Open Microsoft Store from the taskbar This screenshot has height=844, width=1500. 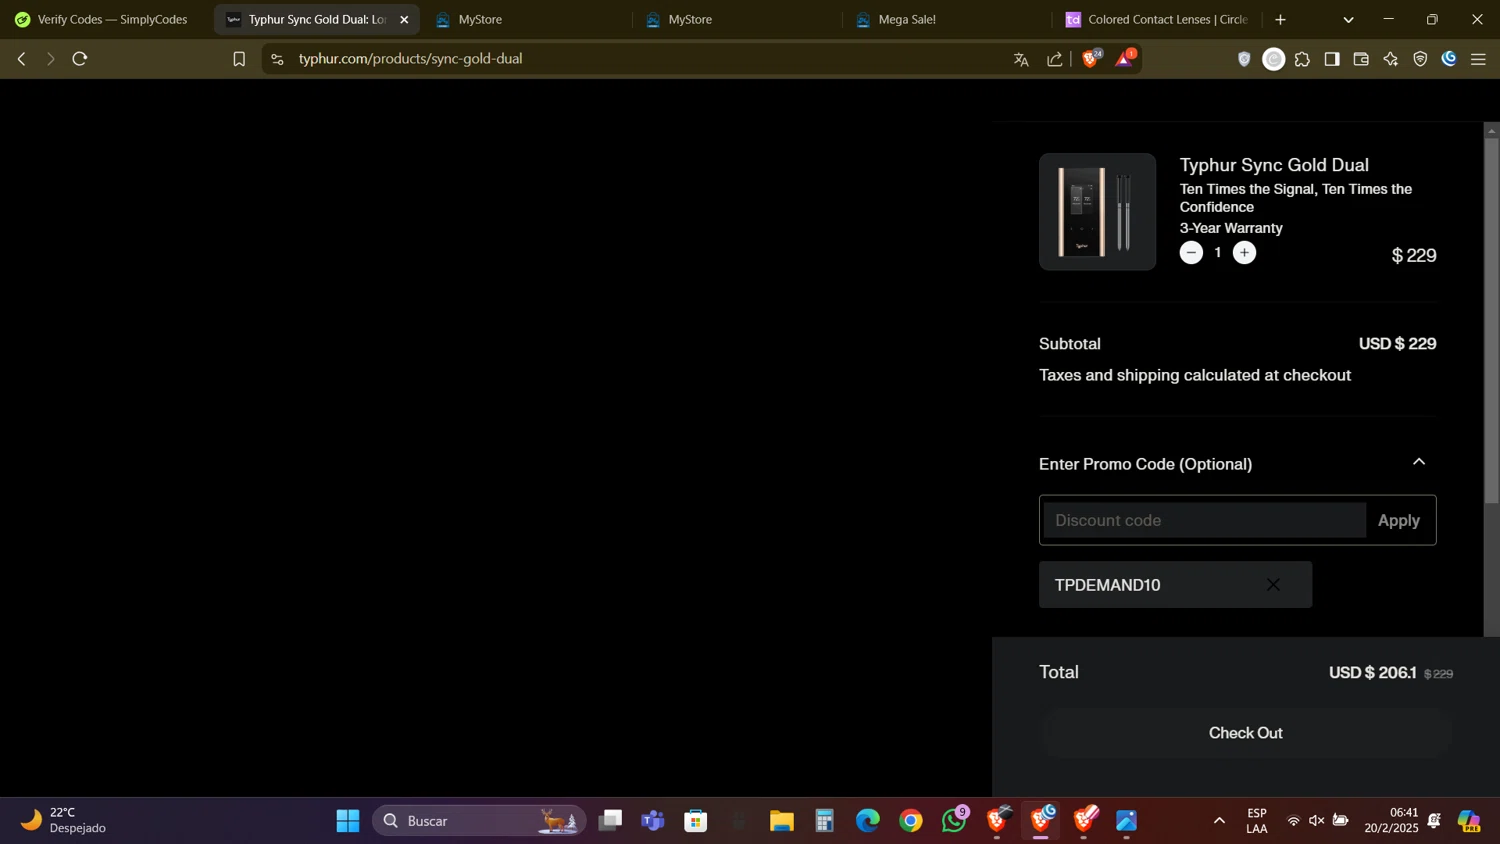point(696,821)
